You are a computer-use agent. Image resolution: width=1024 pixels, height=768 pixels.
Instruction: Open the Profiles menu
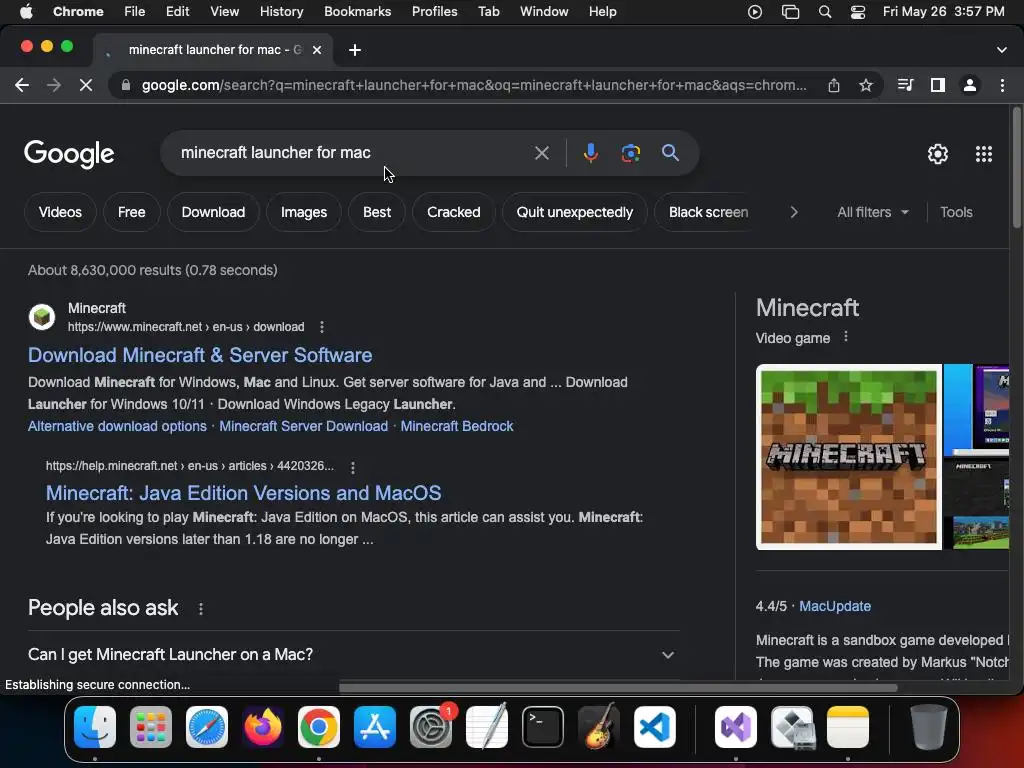coord(434,12)
